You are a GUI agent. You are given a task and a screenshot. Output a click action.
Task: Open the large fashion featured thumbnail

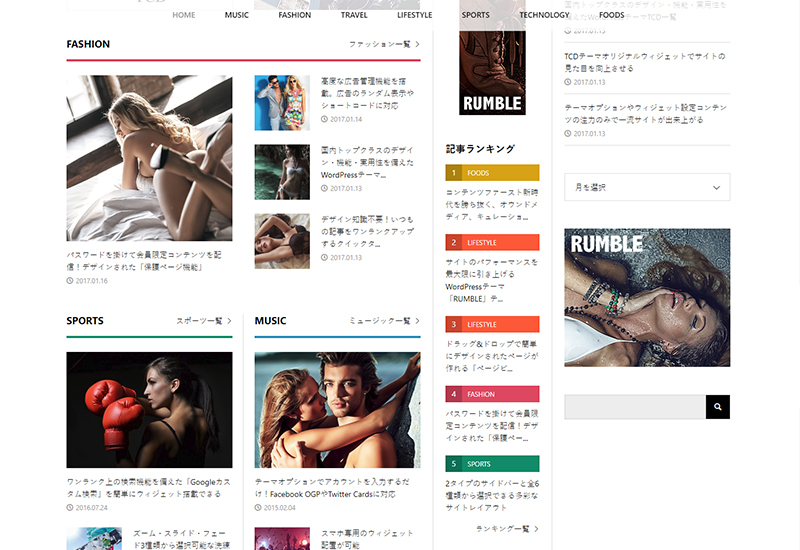(x=149, y=158)
